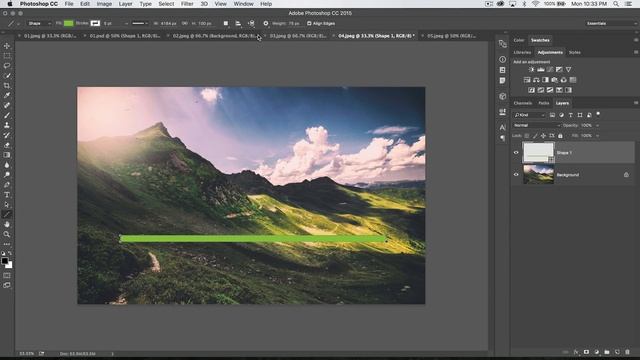The image size is (640, 360).
Task: Select the Healing Brush tool
Action: pos(7,105)
